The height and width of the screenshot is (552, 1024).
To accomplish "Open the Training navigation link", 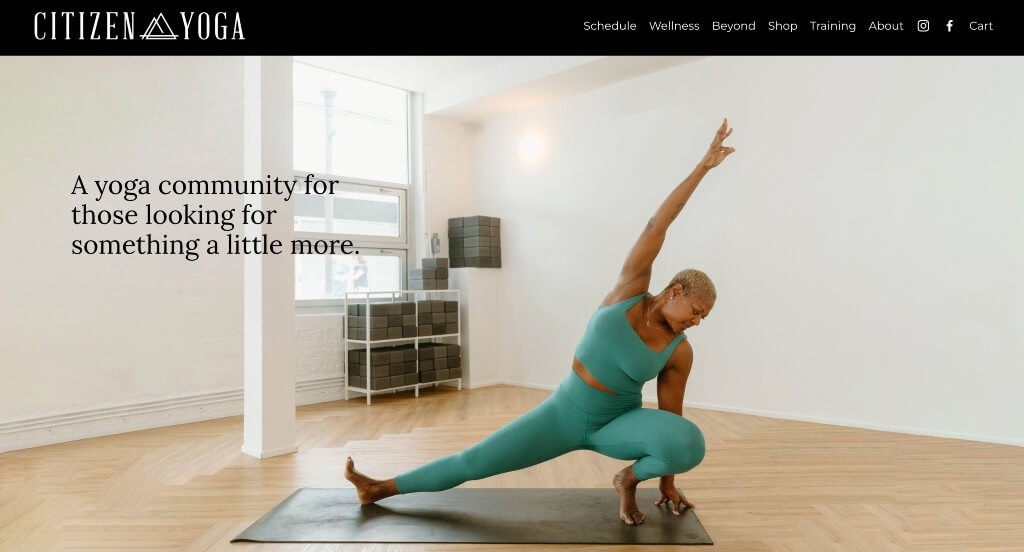I will 833,26.
